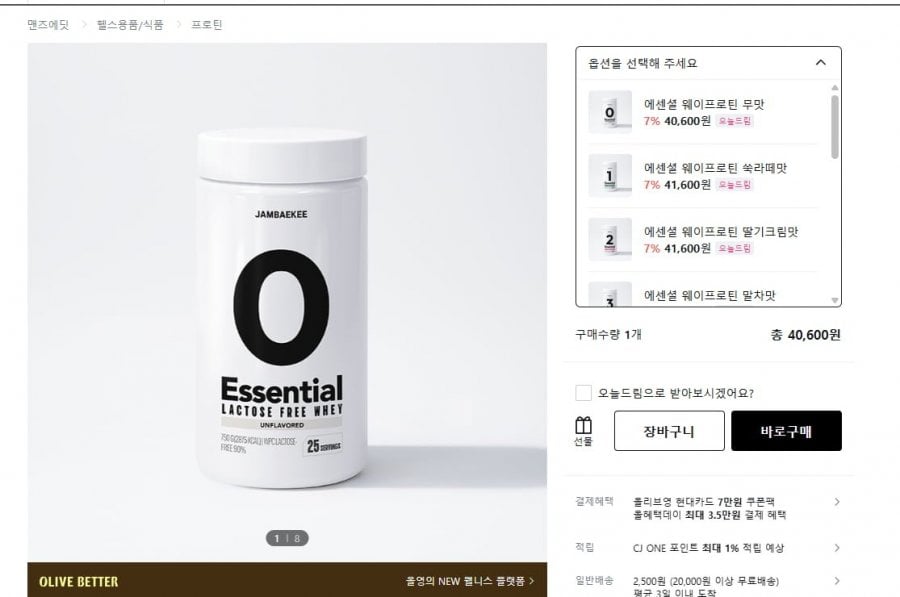Image resolution: width=900 pixels, height=597 pixels.
Task: Click the image page indicator 1 | 8
Action: point(287,538)
